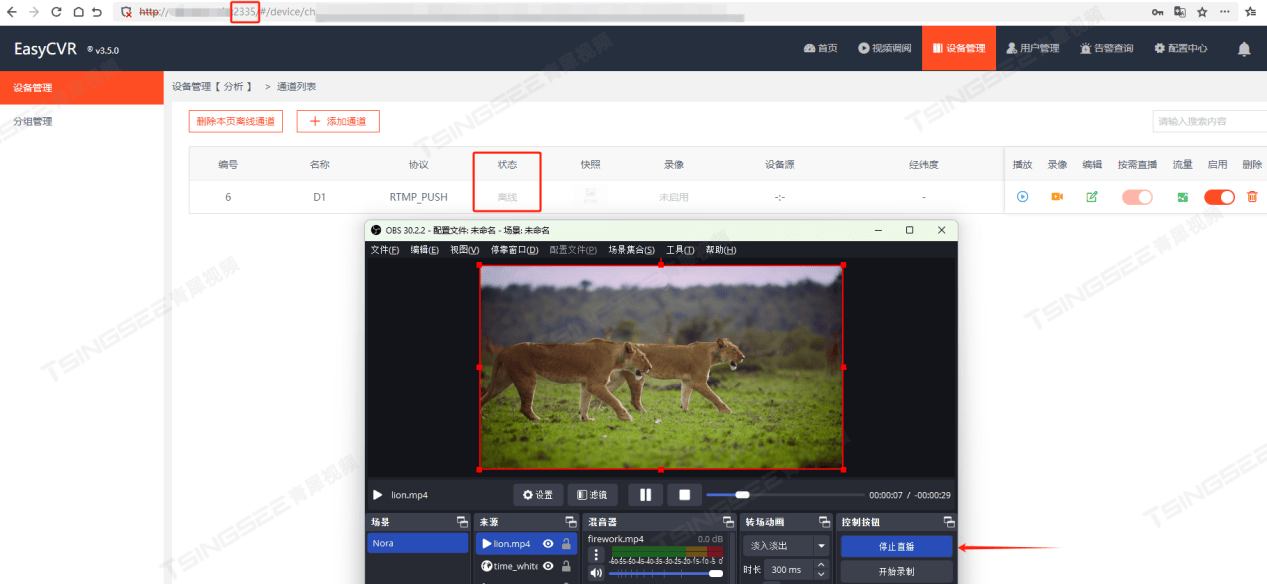
Task: Toggle lock for lion.mp4 source
Action: click(566, 544)
